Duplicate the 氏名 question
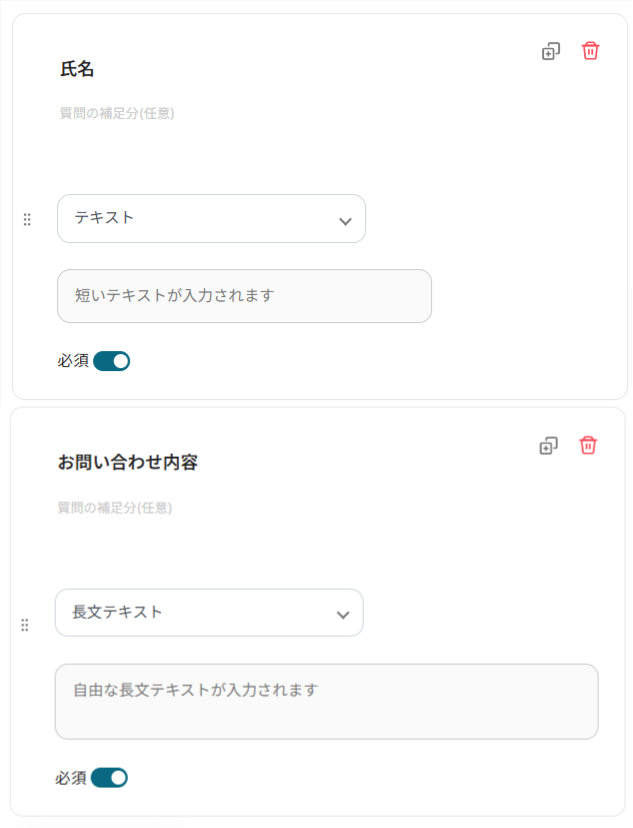This screenshot has height=828, width=633. [x=551, y=51]
